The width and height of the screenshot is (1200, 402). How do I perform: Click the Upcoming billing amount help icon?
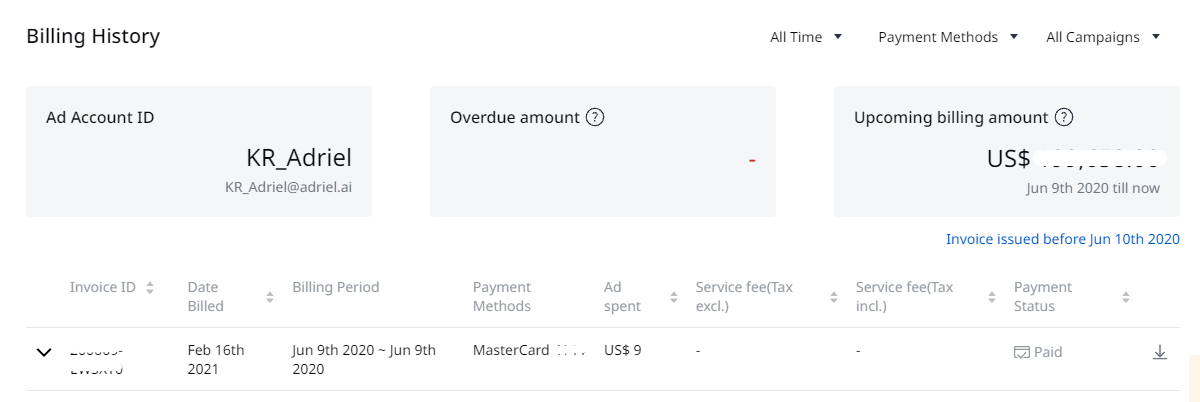point(1064,117)
